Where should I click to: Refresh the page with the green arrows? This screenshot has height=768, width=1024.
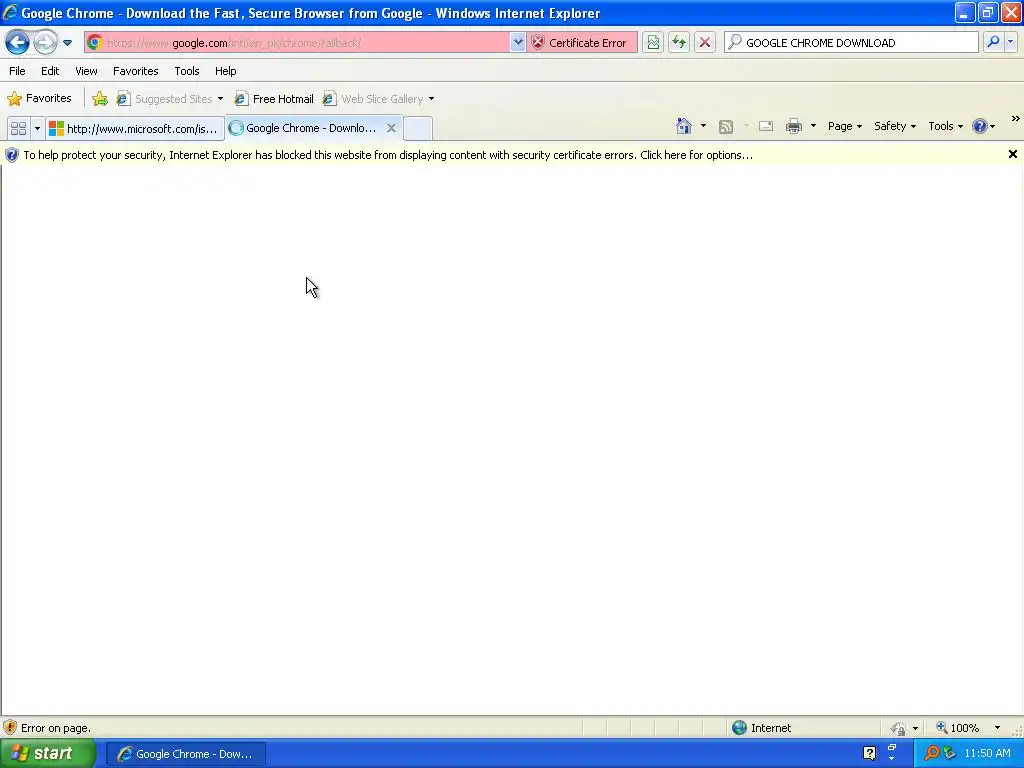click(x=679, y=43)
